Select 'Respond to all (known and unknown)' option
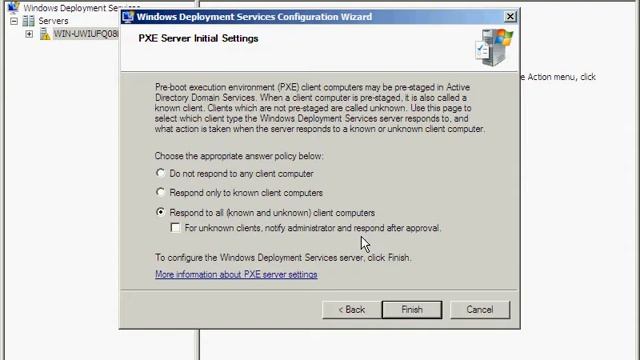 (x=161, y=212)
